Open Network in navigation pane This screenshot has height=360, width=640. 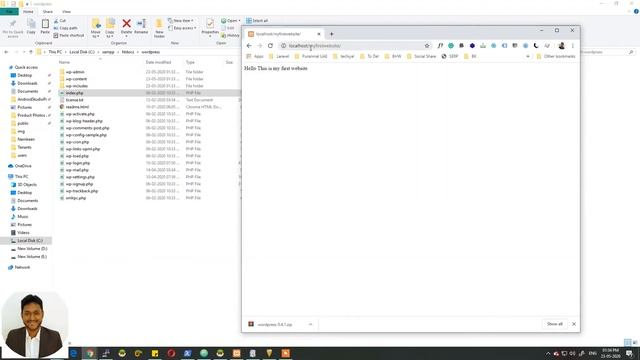[22, 267]
